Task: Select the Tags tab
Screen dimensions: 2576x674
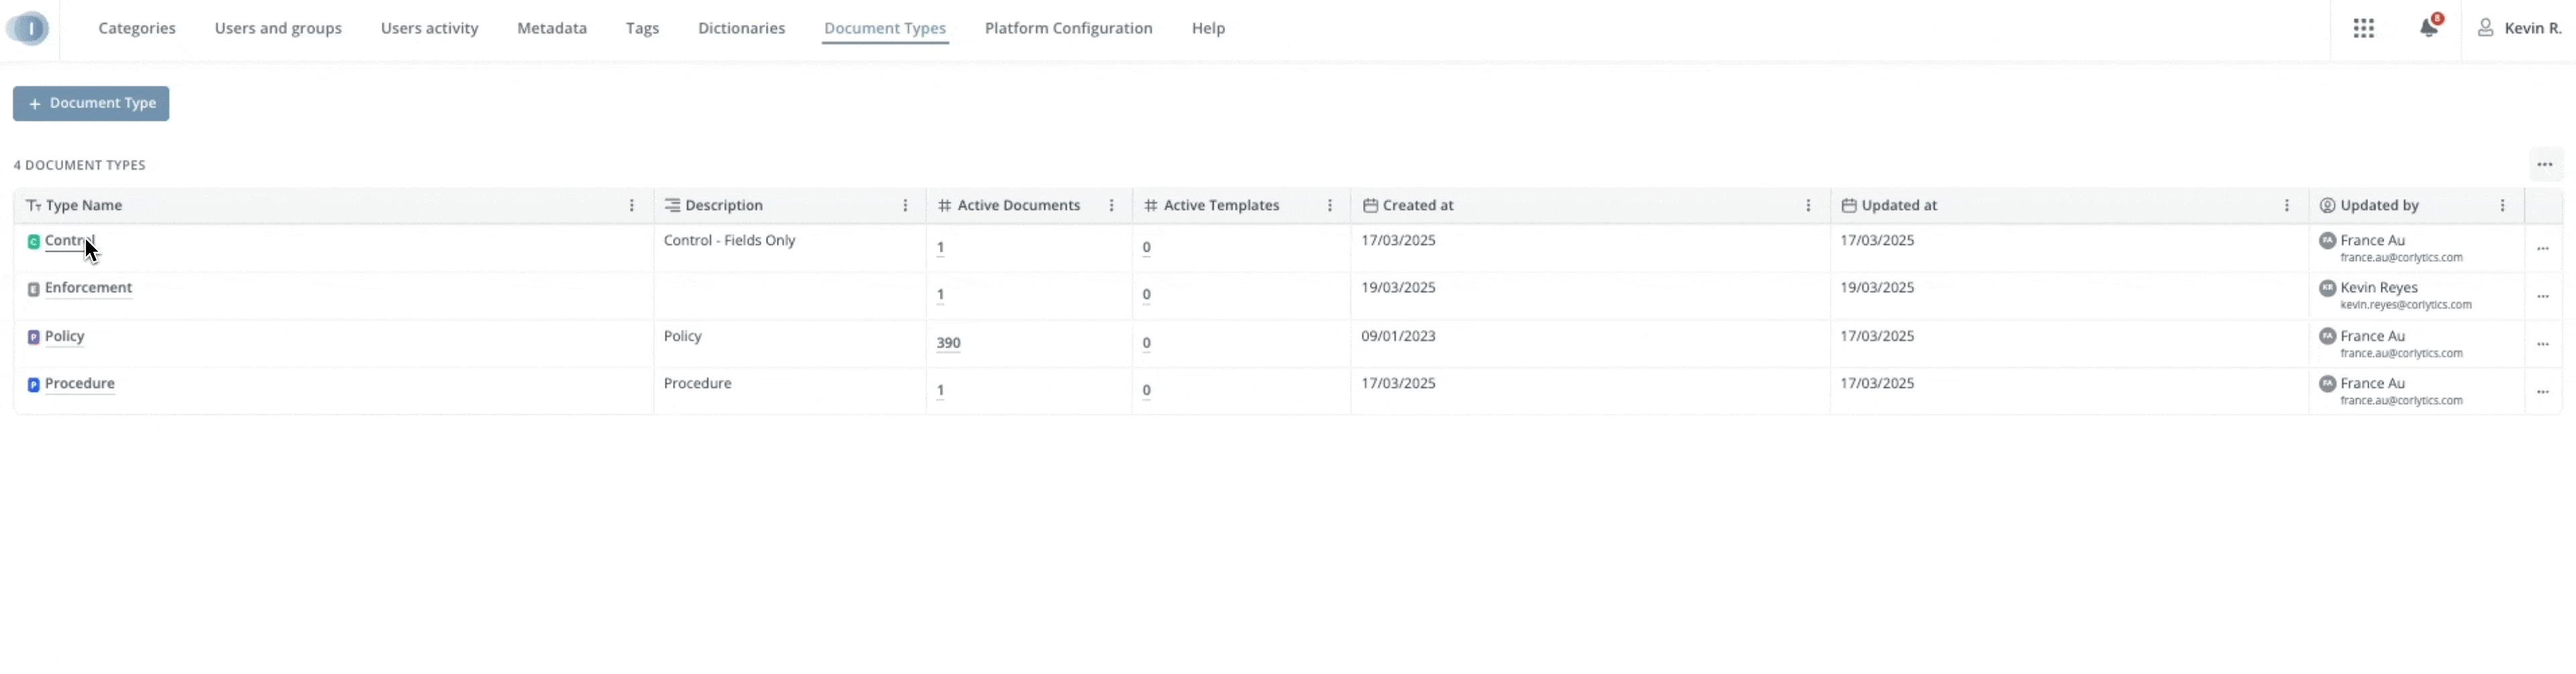Action: point(642,28)
